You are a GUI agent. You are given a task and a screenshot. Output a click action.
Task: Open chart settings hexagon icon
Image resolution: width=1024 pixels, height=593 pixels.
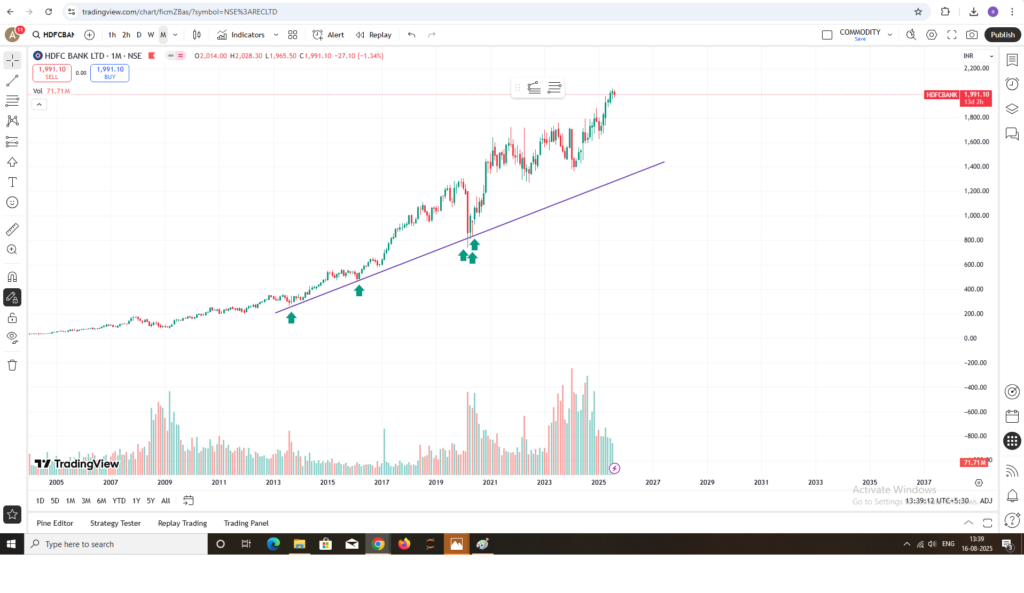click(931, 35)
